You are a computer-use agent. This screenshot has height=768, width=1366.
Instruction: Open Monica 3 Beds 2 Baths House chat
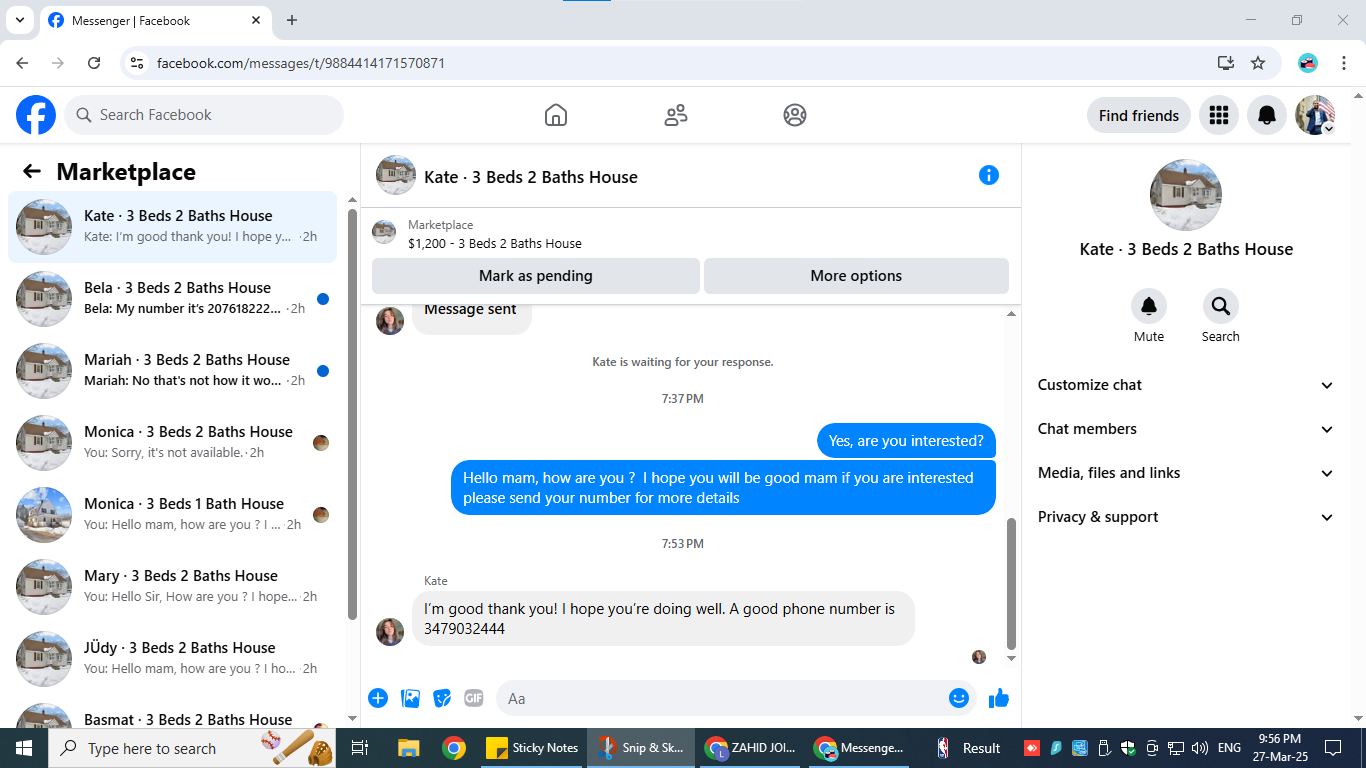[172, 443]
